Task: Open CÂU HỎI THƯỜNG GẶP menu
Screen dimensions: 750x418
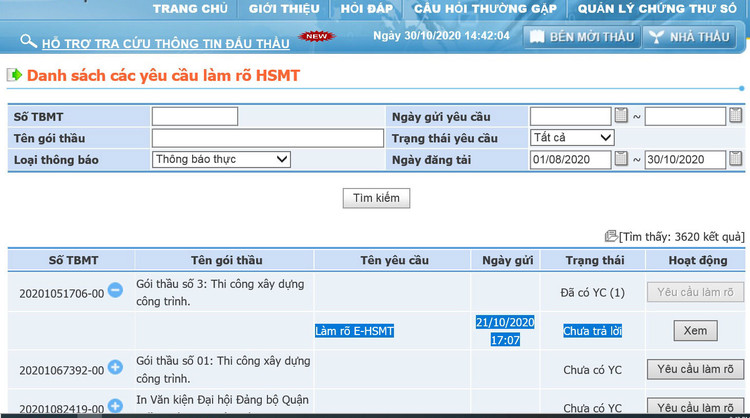Action: point(485,9)
